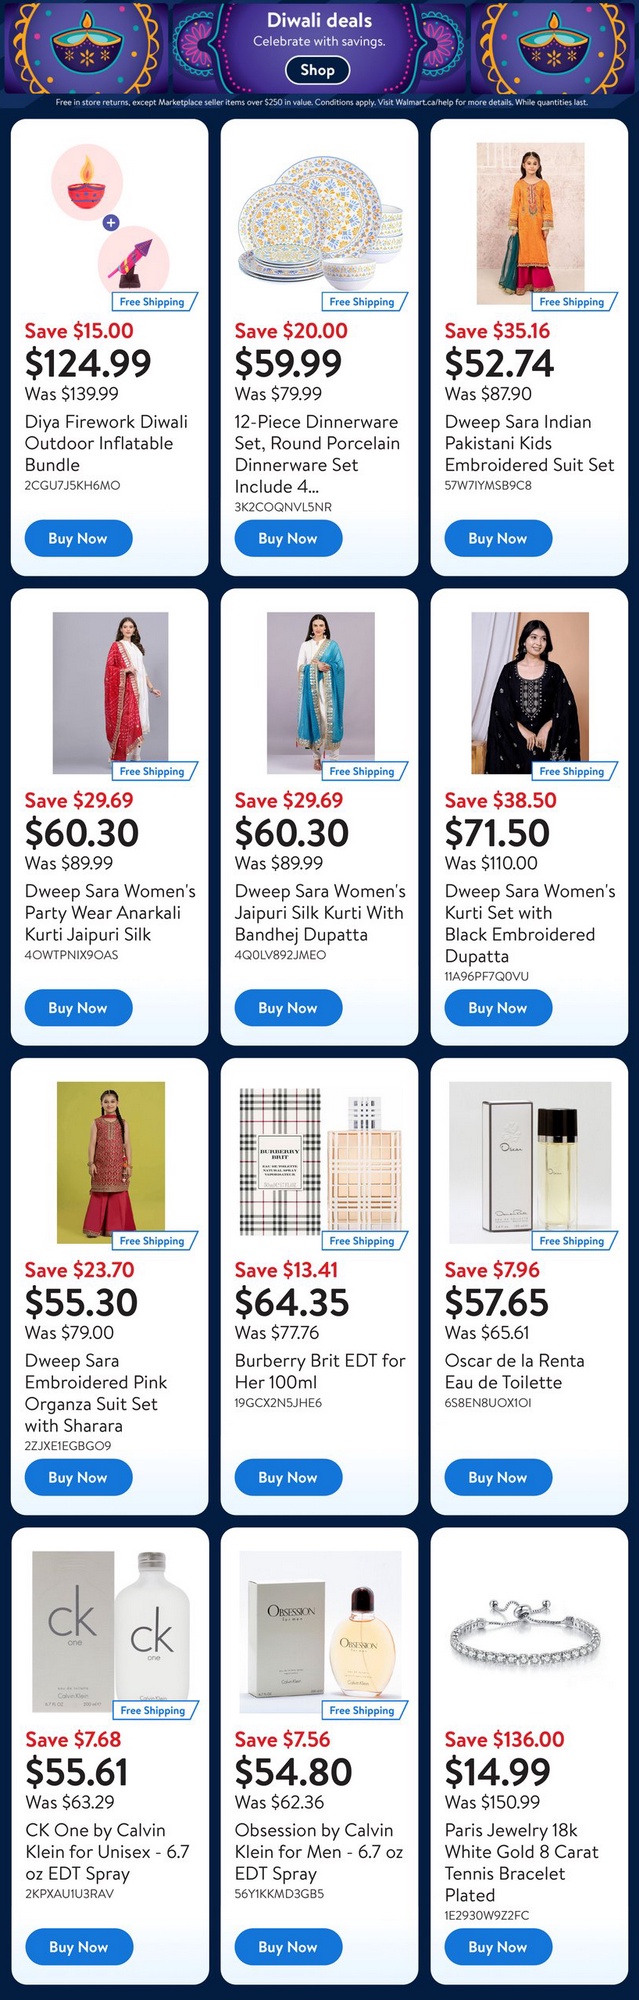Viewport: 639px width, 2000px height.
Task: Open the CK One bottle image
Action: (110, 1632)
